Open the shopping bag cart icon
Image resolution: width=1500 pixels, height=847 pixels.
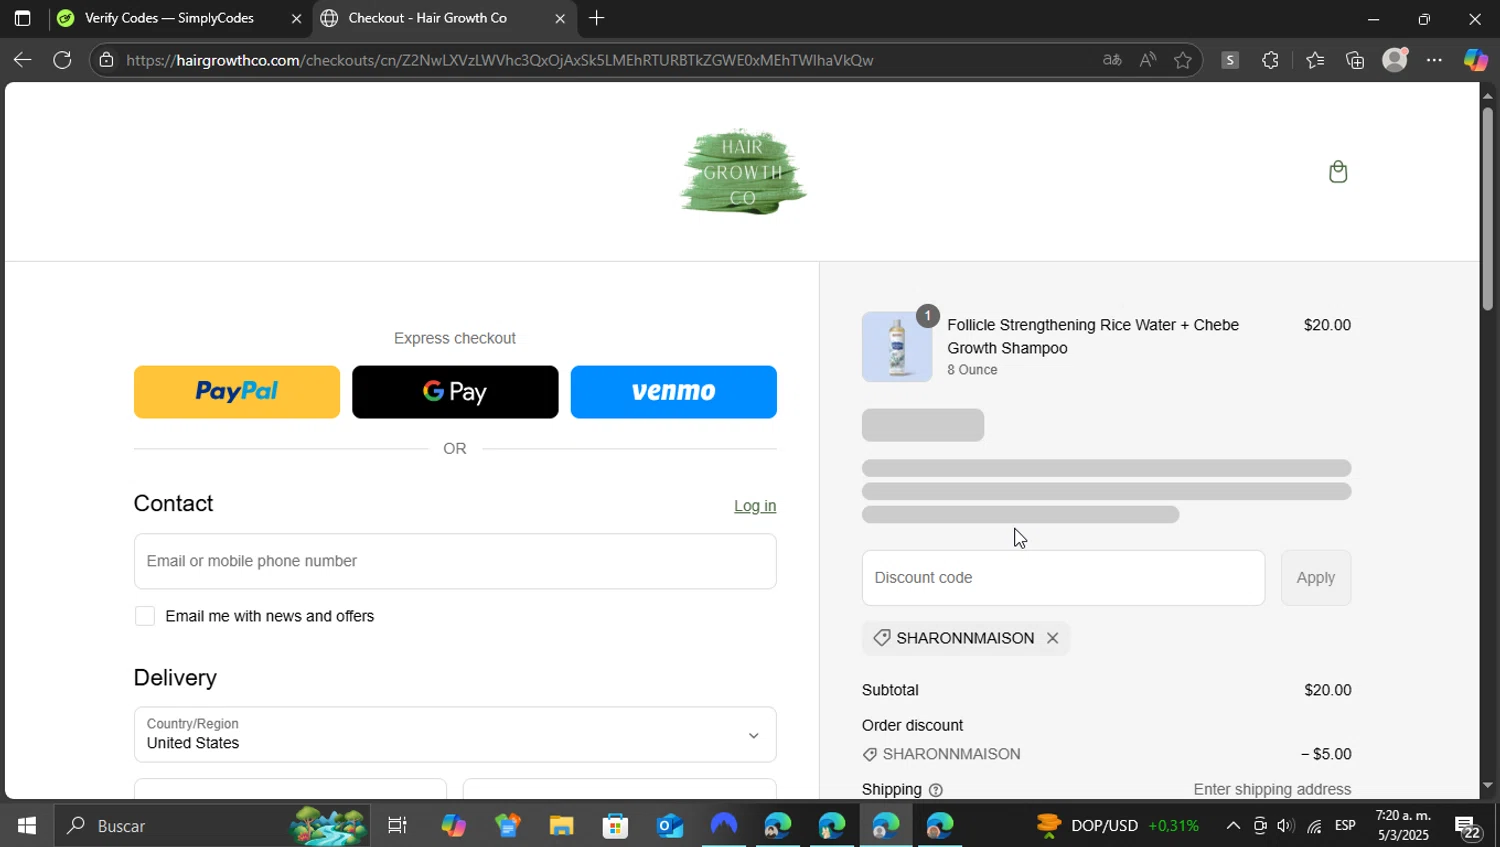(x=1338, y=172)
